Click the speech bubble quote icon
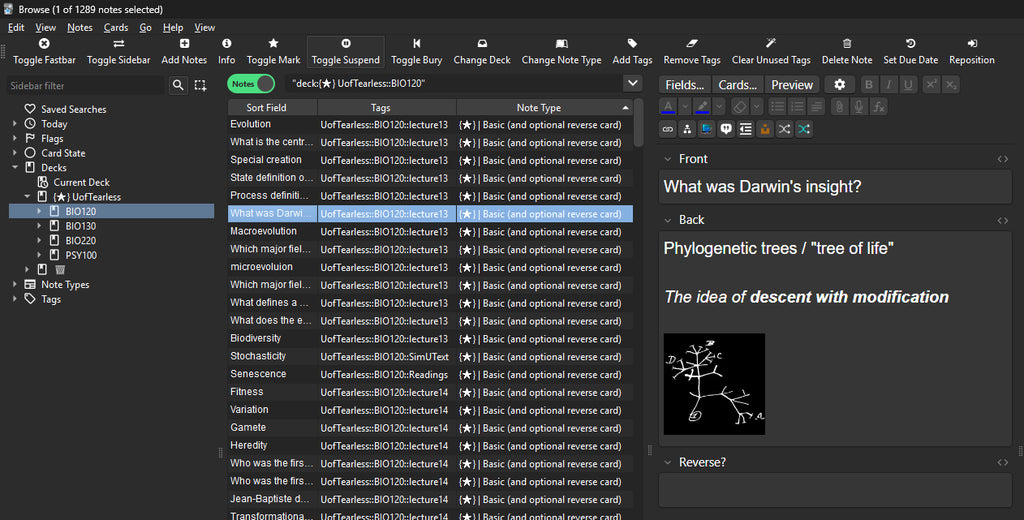 726,129
